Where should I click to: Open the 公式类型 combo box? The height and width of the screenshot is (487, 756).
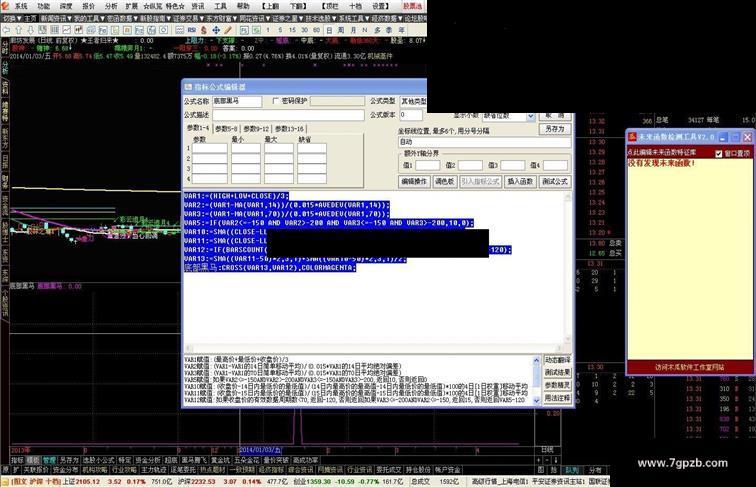tap(413, 101)
